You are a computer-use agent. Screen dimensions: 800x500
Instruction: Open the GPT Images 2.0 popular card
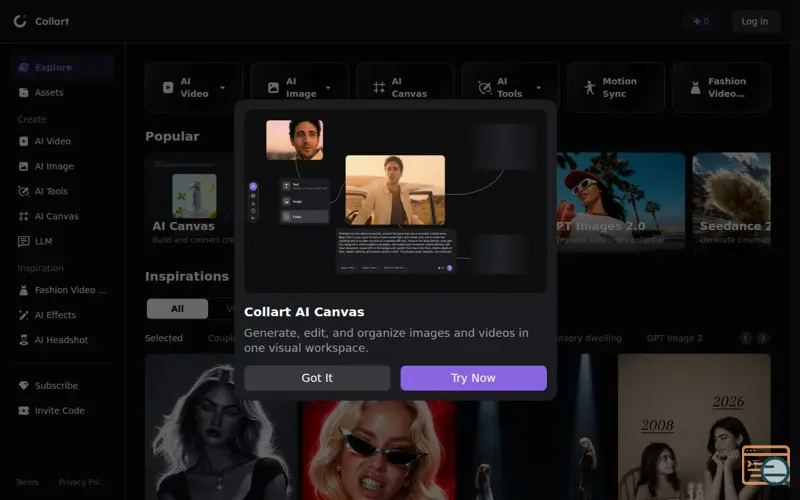(620, 201)
